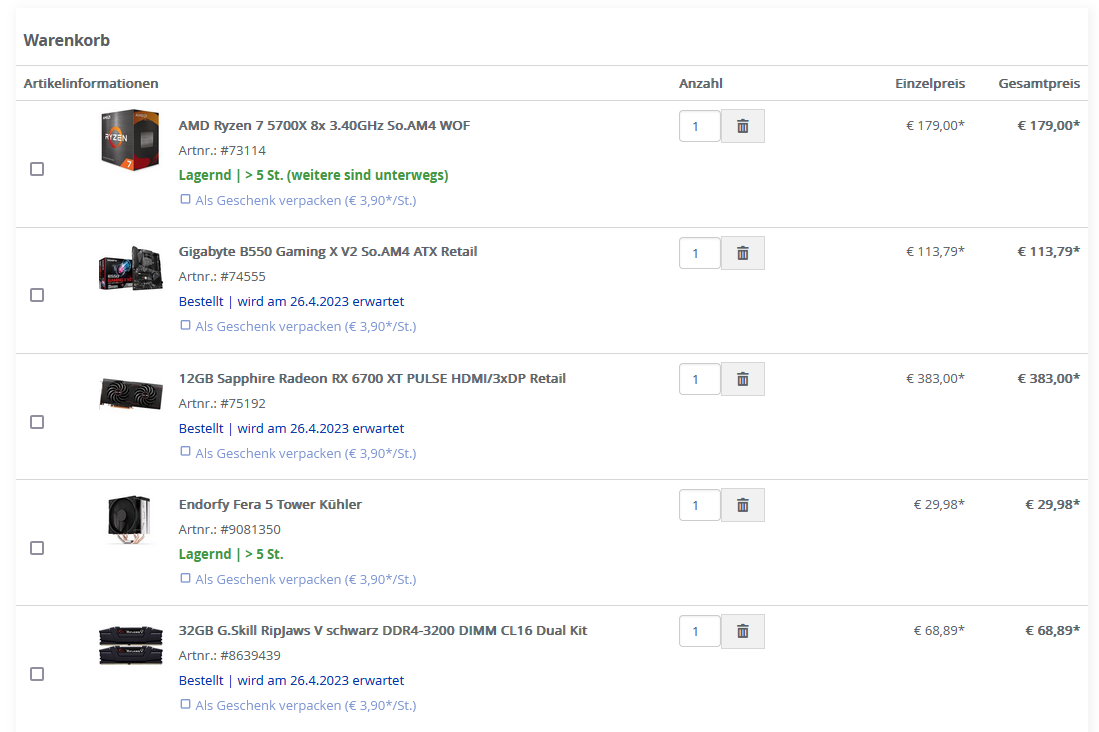
Task: Remove G.Skill RipJaws V RAM via trash icon
Action: coord(743,631)
